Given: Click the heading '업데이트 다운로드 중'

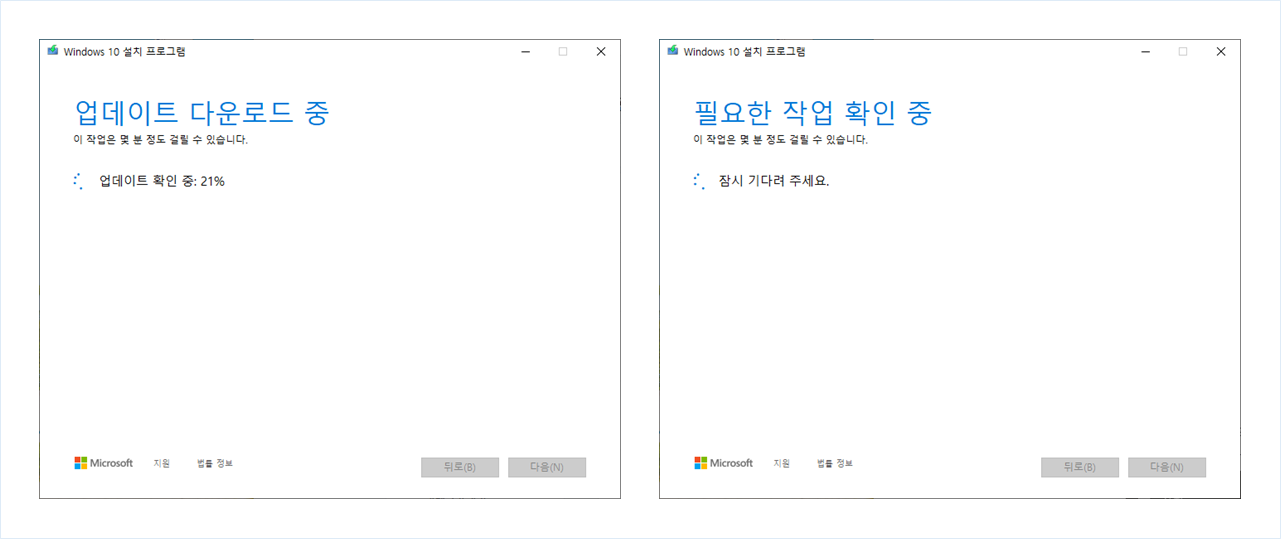Looking at the screenshot, I should coord(202,112).
